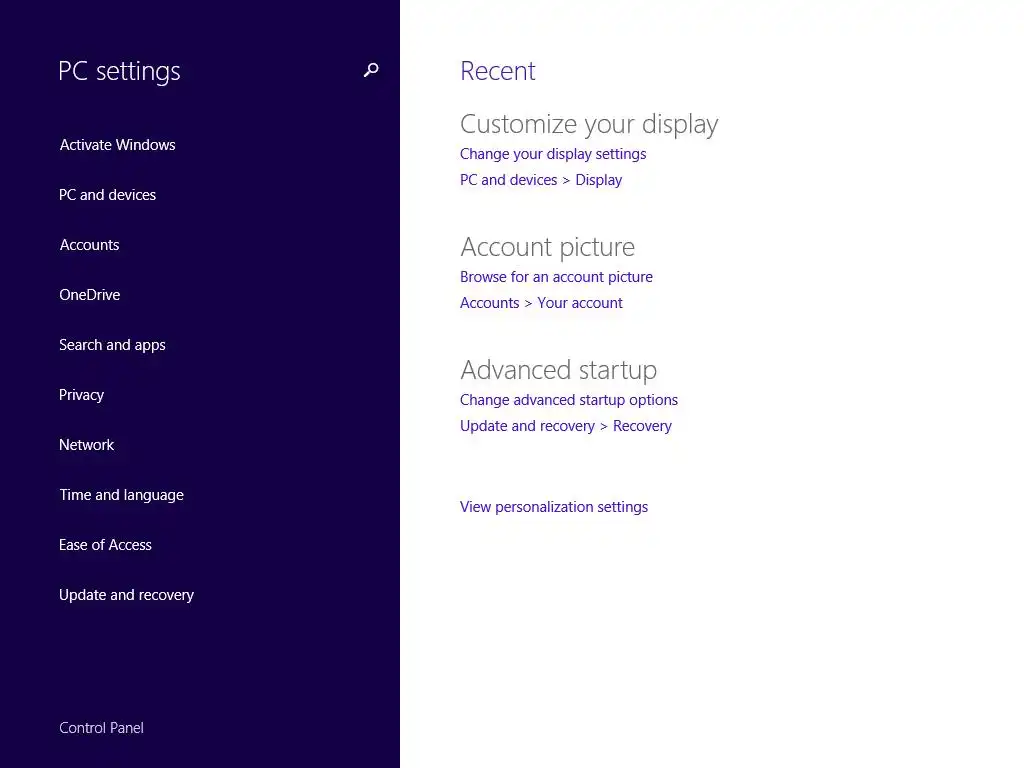The height and width of the screenshot is (768, 1024).
Task: Follow Update and recovery > Recovery link
Action: [x=566, y=426]
